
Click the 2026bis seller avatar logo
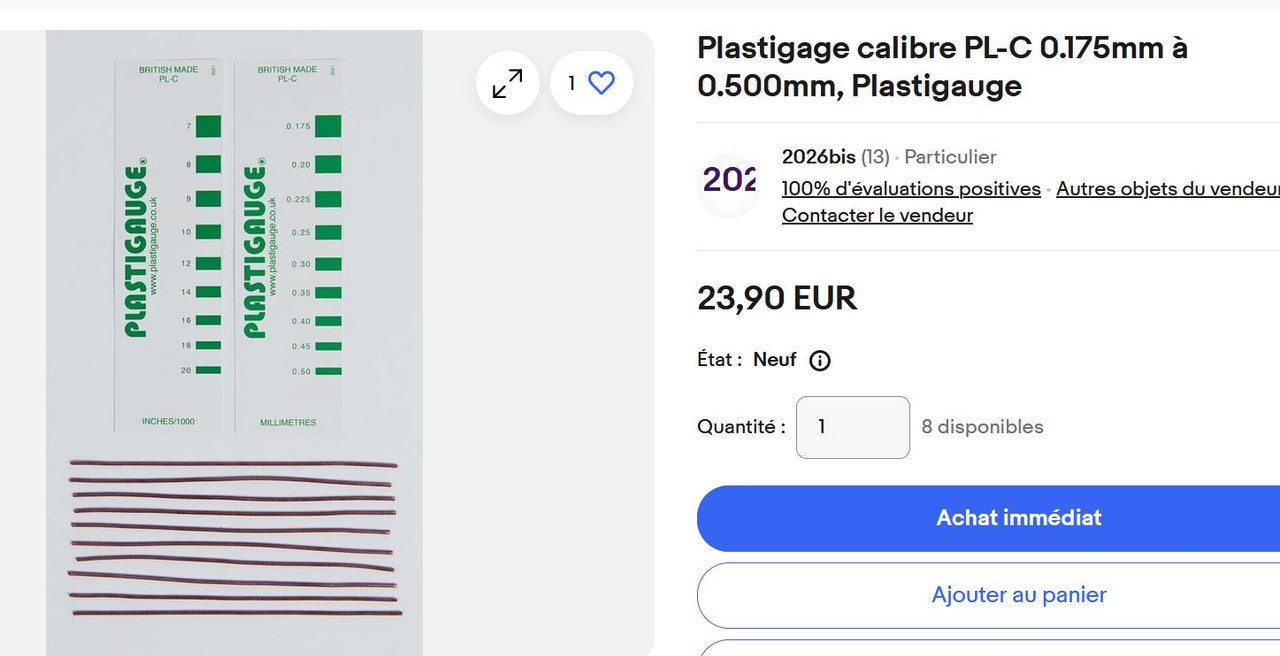coord(729,185)
